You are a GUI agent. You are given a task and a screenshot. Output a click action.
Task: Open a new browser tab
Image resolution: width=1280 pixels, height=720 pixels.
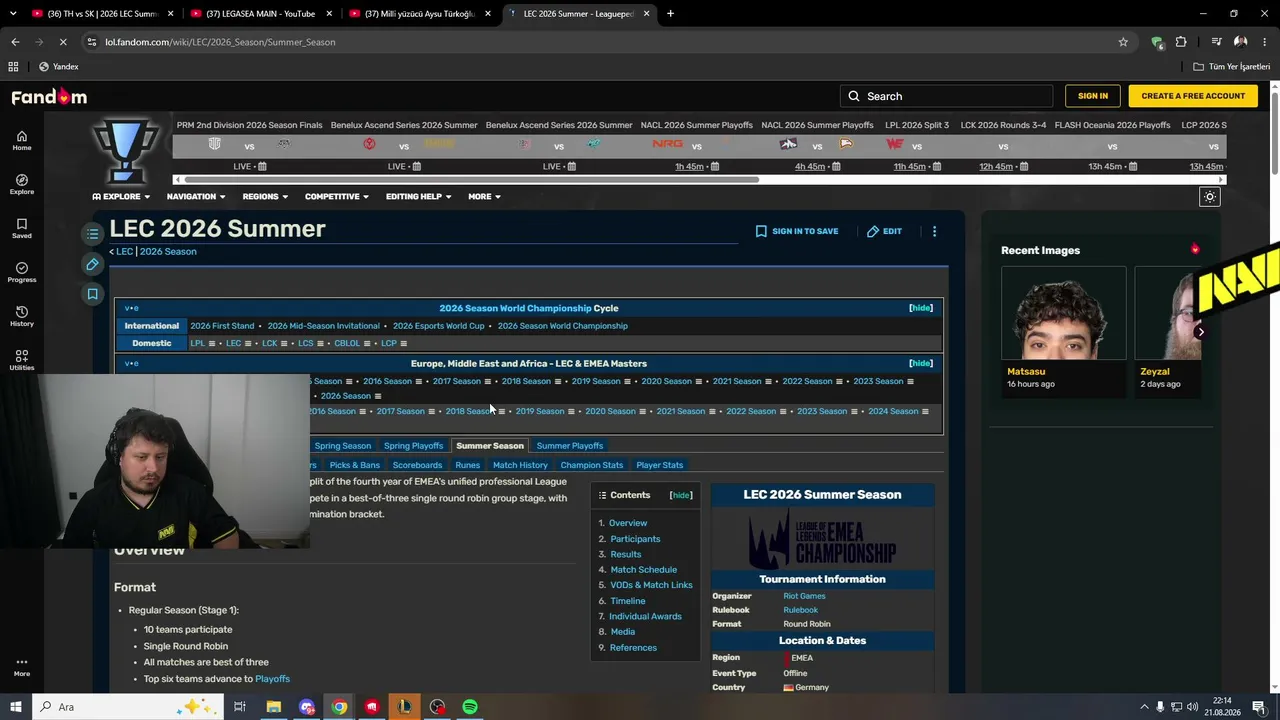pyautogui.click(x=670, y=14)
